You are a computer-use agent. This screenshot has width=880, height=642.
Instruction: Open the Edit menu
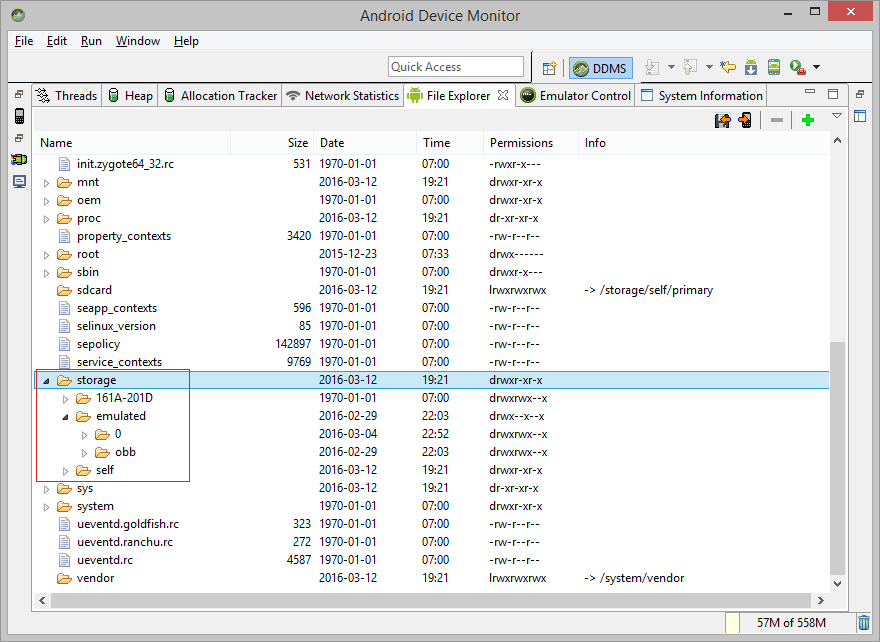pos(57,41)
